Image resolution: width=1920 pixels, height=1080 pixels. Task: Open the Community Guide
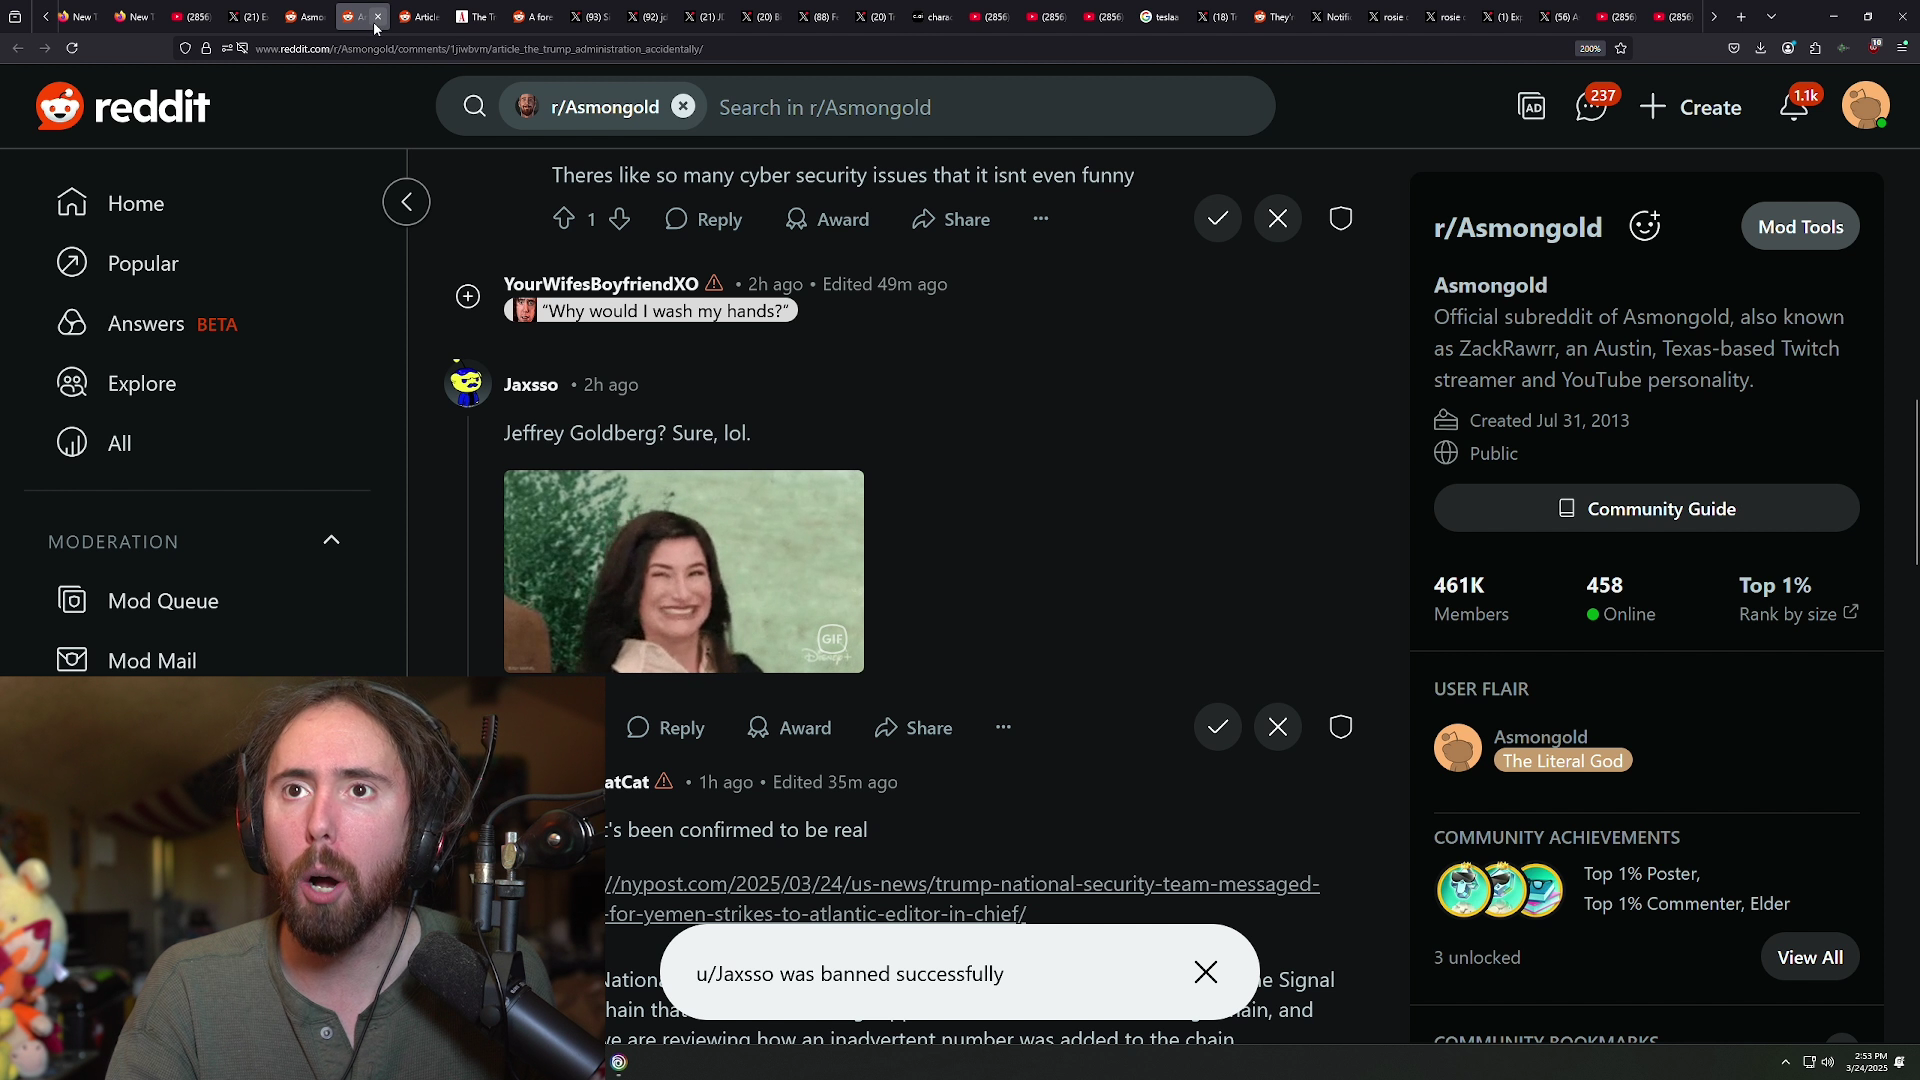[x=1646, y=508]
